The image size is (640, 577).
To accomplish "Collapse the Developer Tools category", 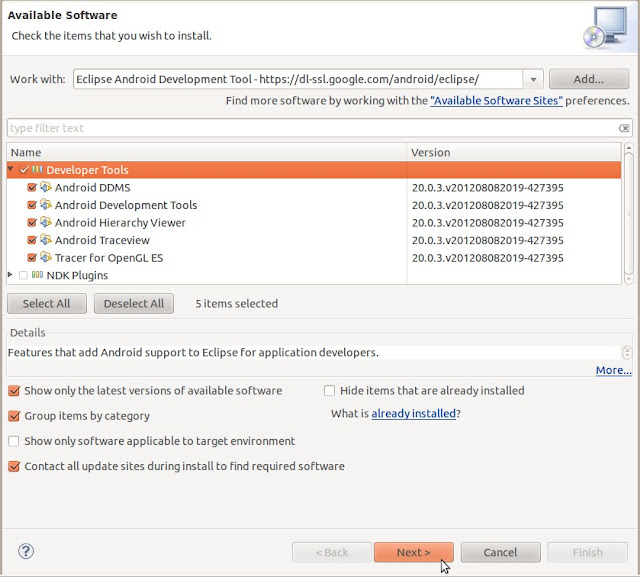I will [x=11, y=170].
